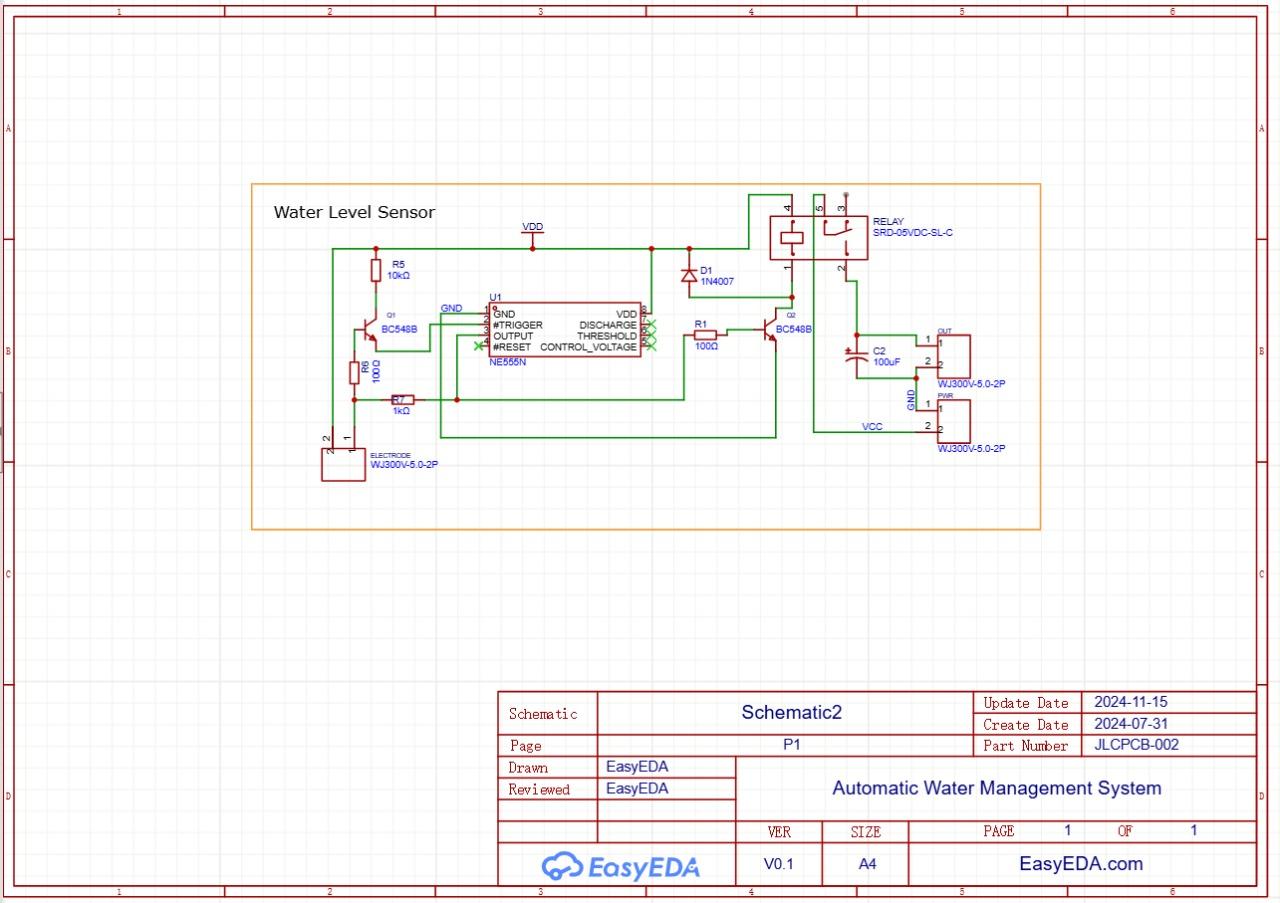The width and height of the screenshot is (1280, 903).
Task: Click the "THRESHOLD" pin label on U1
Action: tap(606, 336)
